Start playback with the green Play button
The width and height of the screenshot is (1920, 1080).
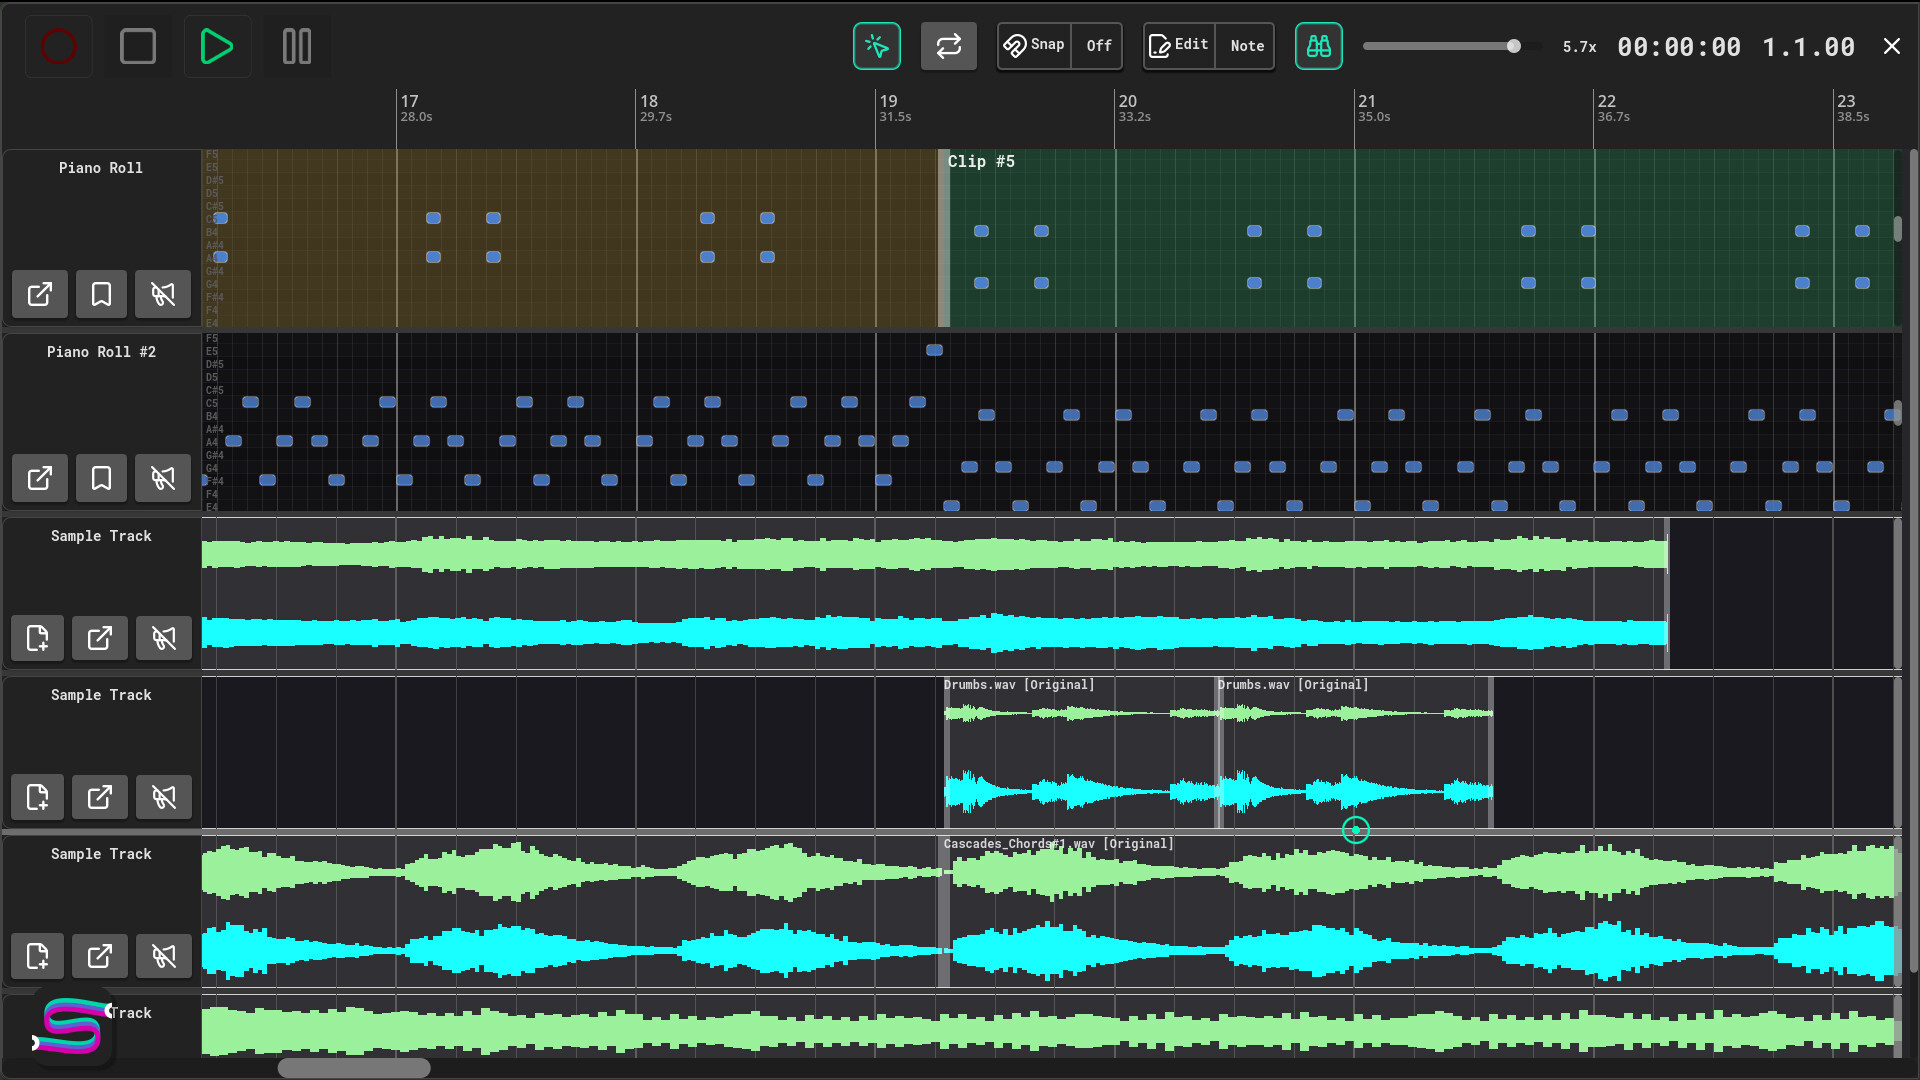(x=217, y=46)
